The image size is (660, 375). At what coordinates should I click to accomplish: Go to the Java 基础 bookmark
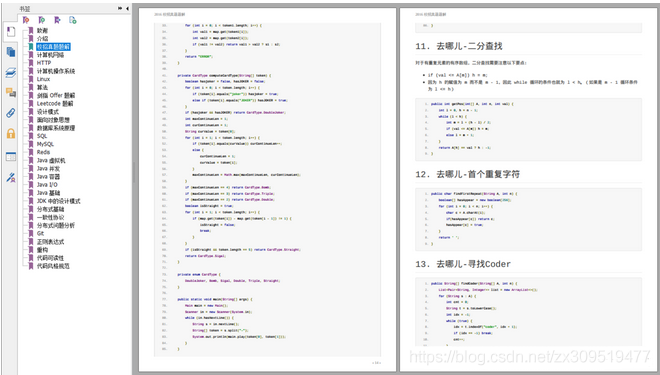coord(48,193)
